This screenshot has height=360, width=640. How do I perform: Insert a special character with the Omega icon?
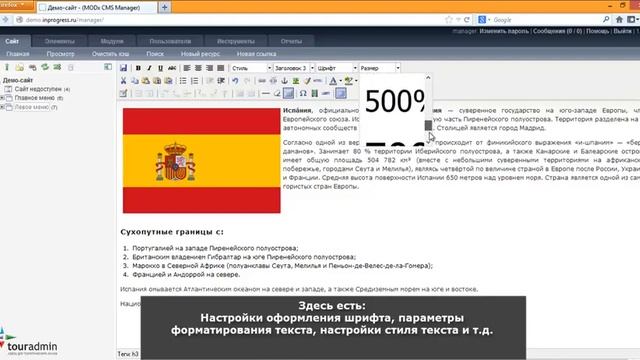click(x=303, y=93)
